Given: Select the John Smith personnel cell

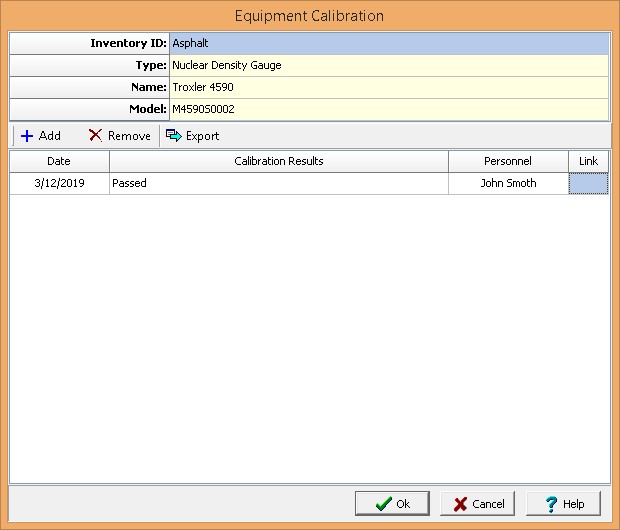Looking at the screenshot, I should pyautogui.click(x=508, y=183).
